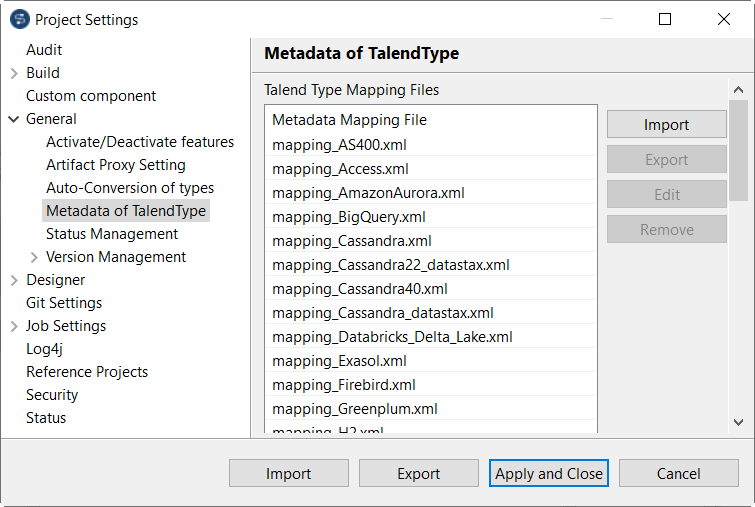This screenshot has width=755, height=507.
Task: Go to Status Management settings
Action: pos(112,234)
